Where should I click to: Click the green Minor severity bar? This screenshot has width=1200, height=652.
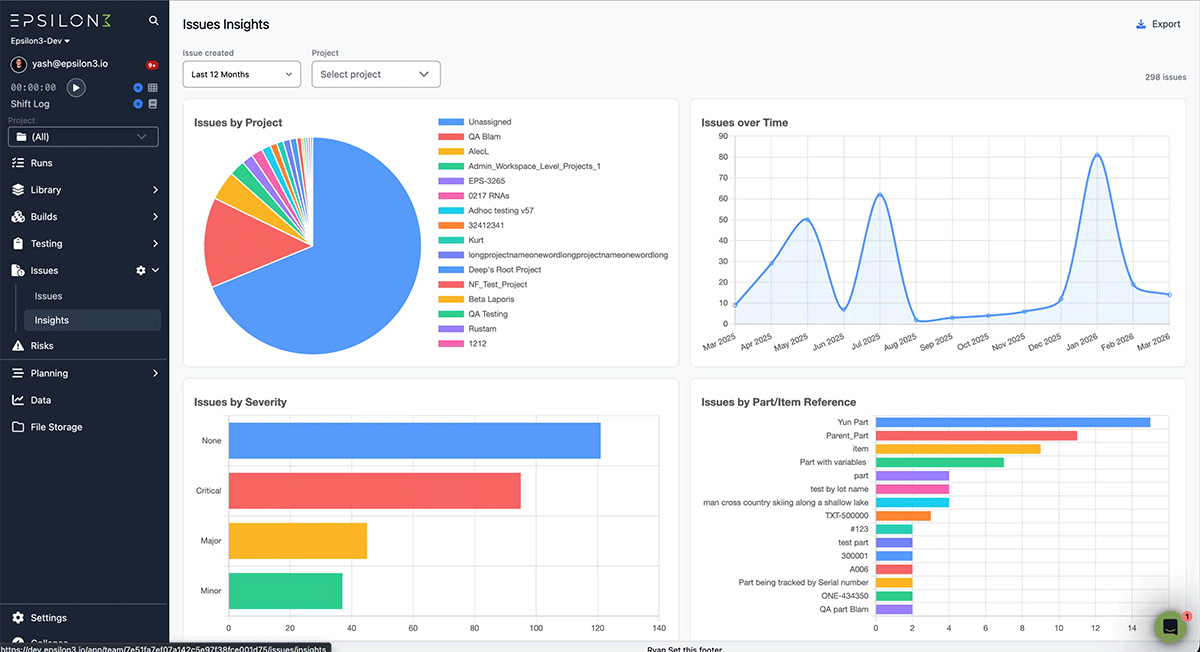click(286, 591)
